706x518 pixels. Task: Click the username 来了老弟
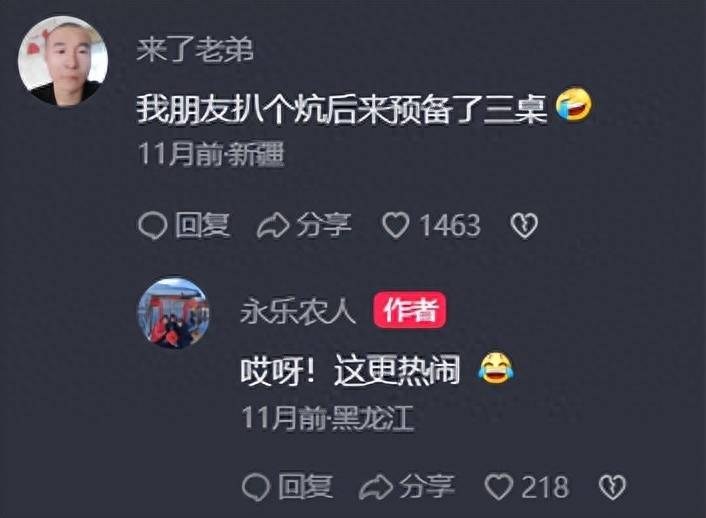click(x=195, y=49)
